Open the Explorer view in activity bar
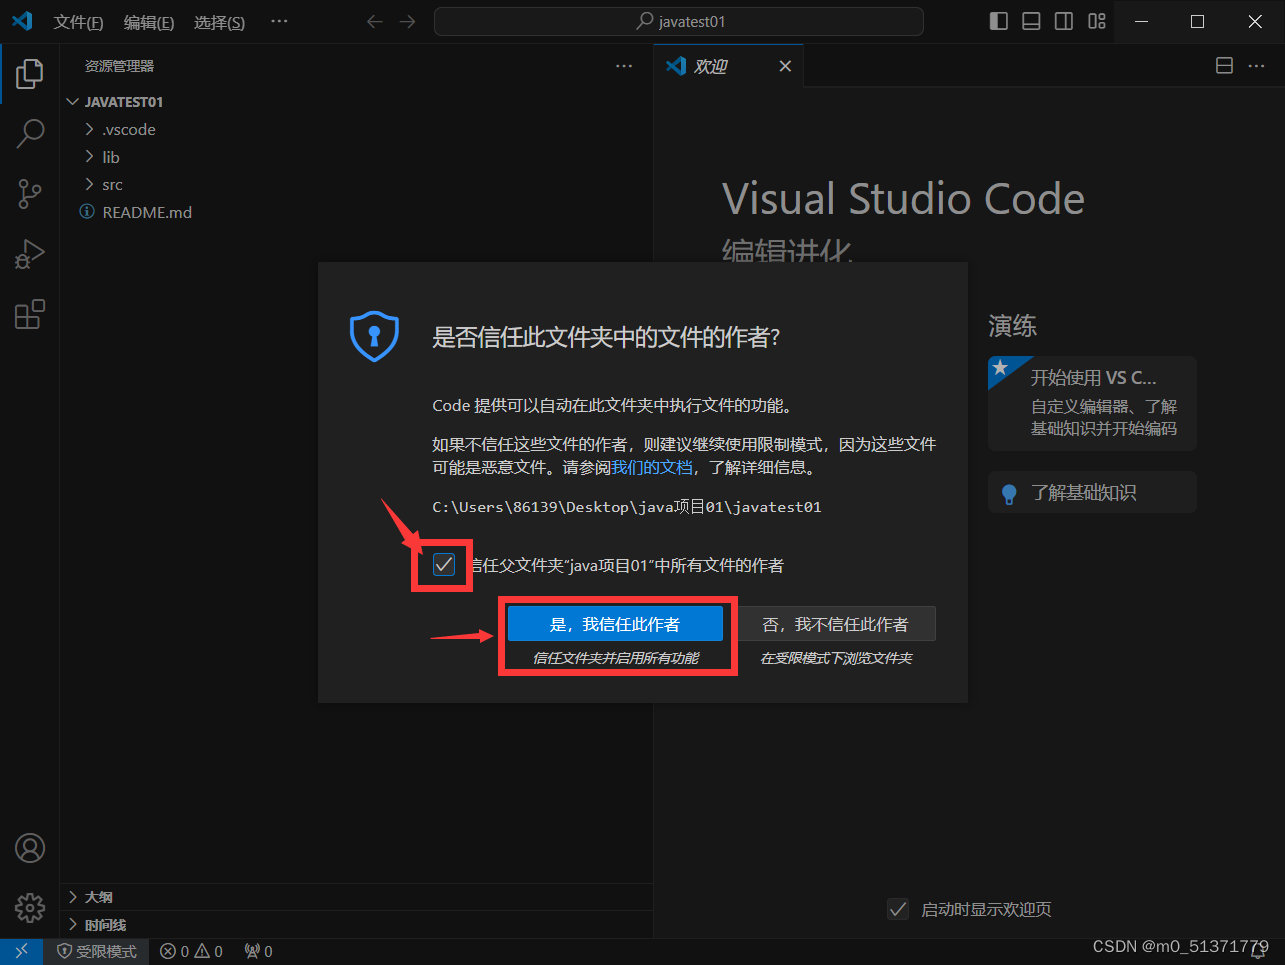Viewport: 1285px width, 965px height. (30, 73)
